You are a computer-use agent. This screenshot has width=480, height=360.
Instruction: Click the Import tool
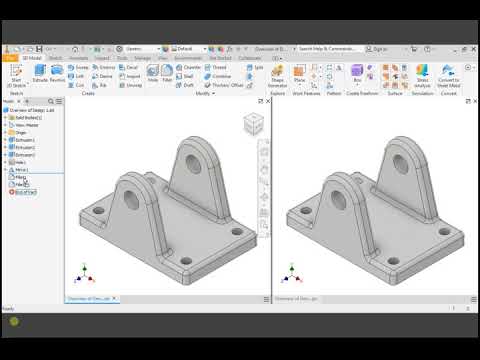click(x=130, y=76)
